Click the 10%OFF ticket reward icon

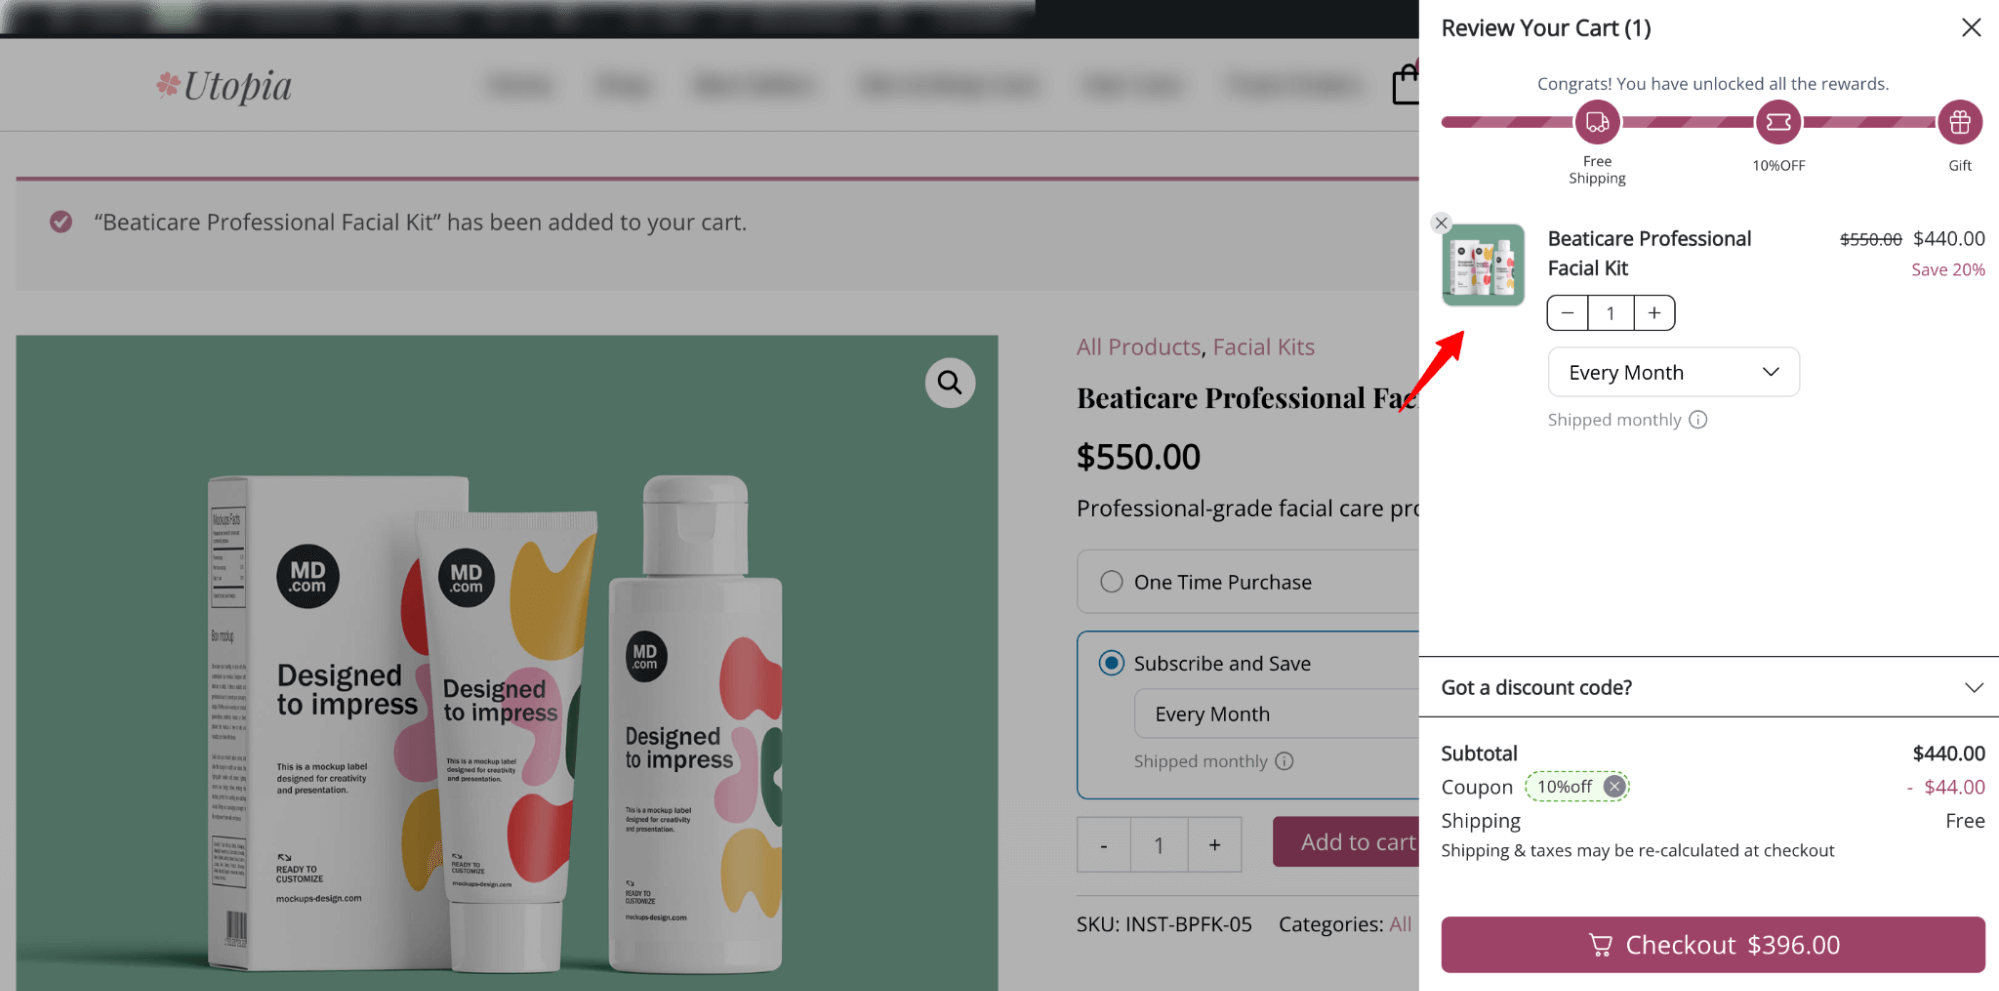tap(1778, 121)
